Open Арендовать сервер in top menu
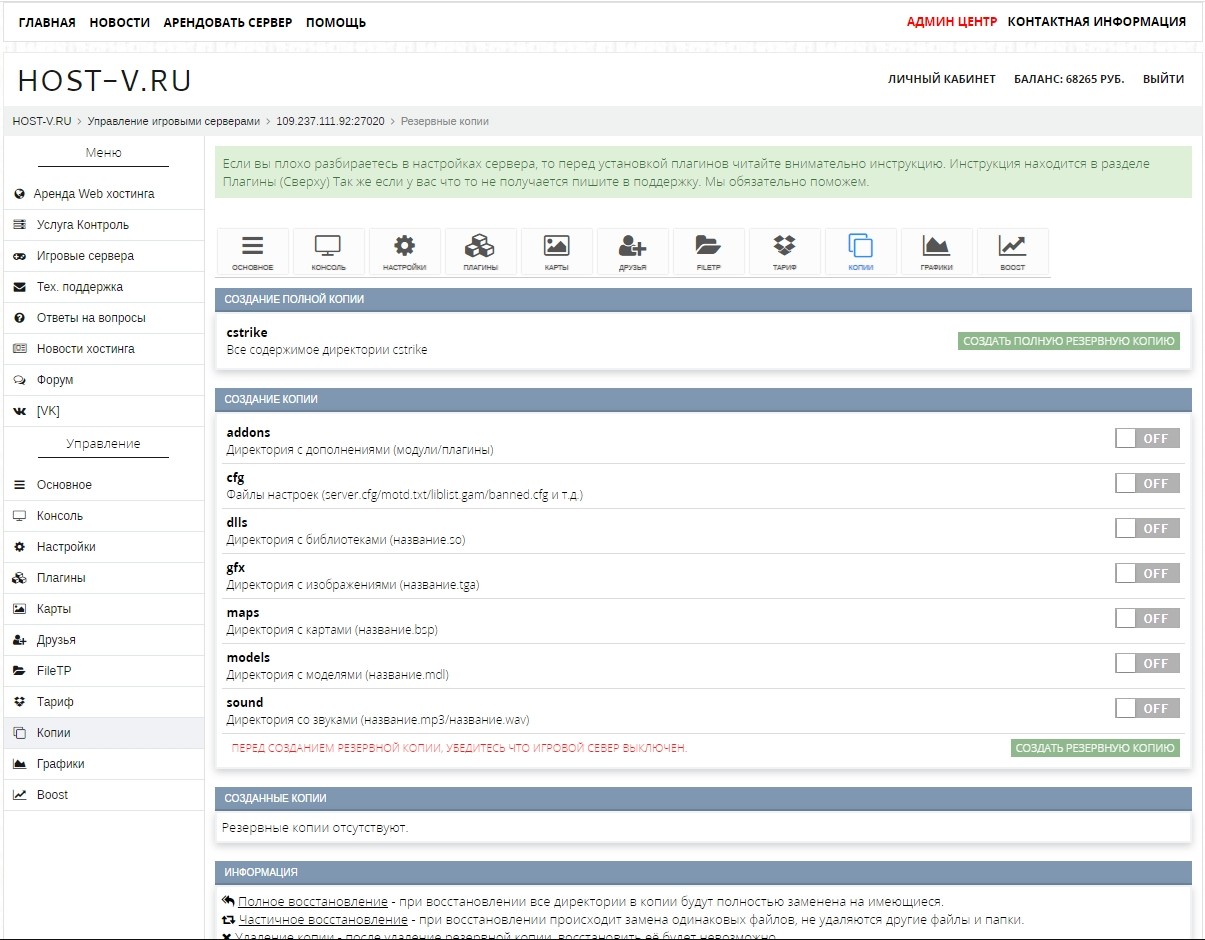The width and height of the screenshot is (1205, 940). pyautogui.click(x=228, y=22)
